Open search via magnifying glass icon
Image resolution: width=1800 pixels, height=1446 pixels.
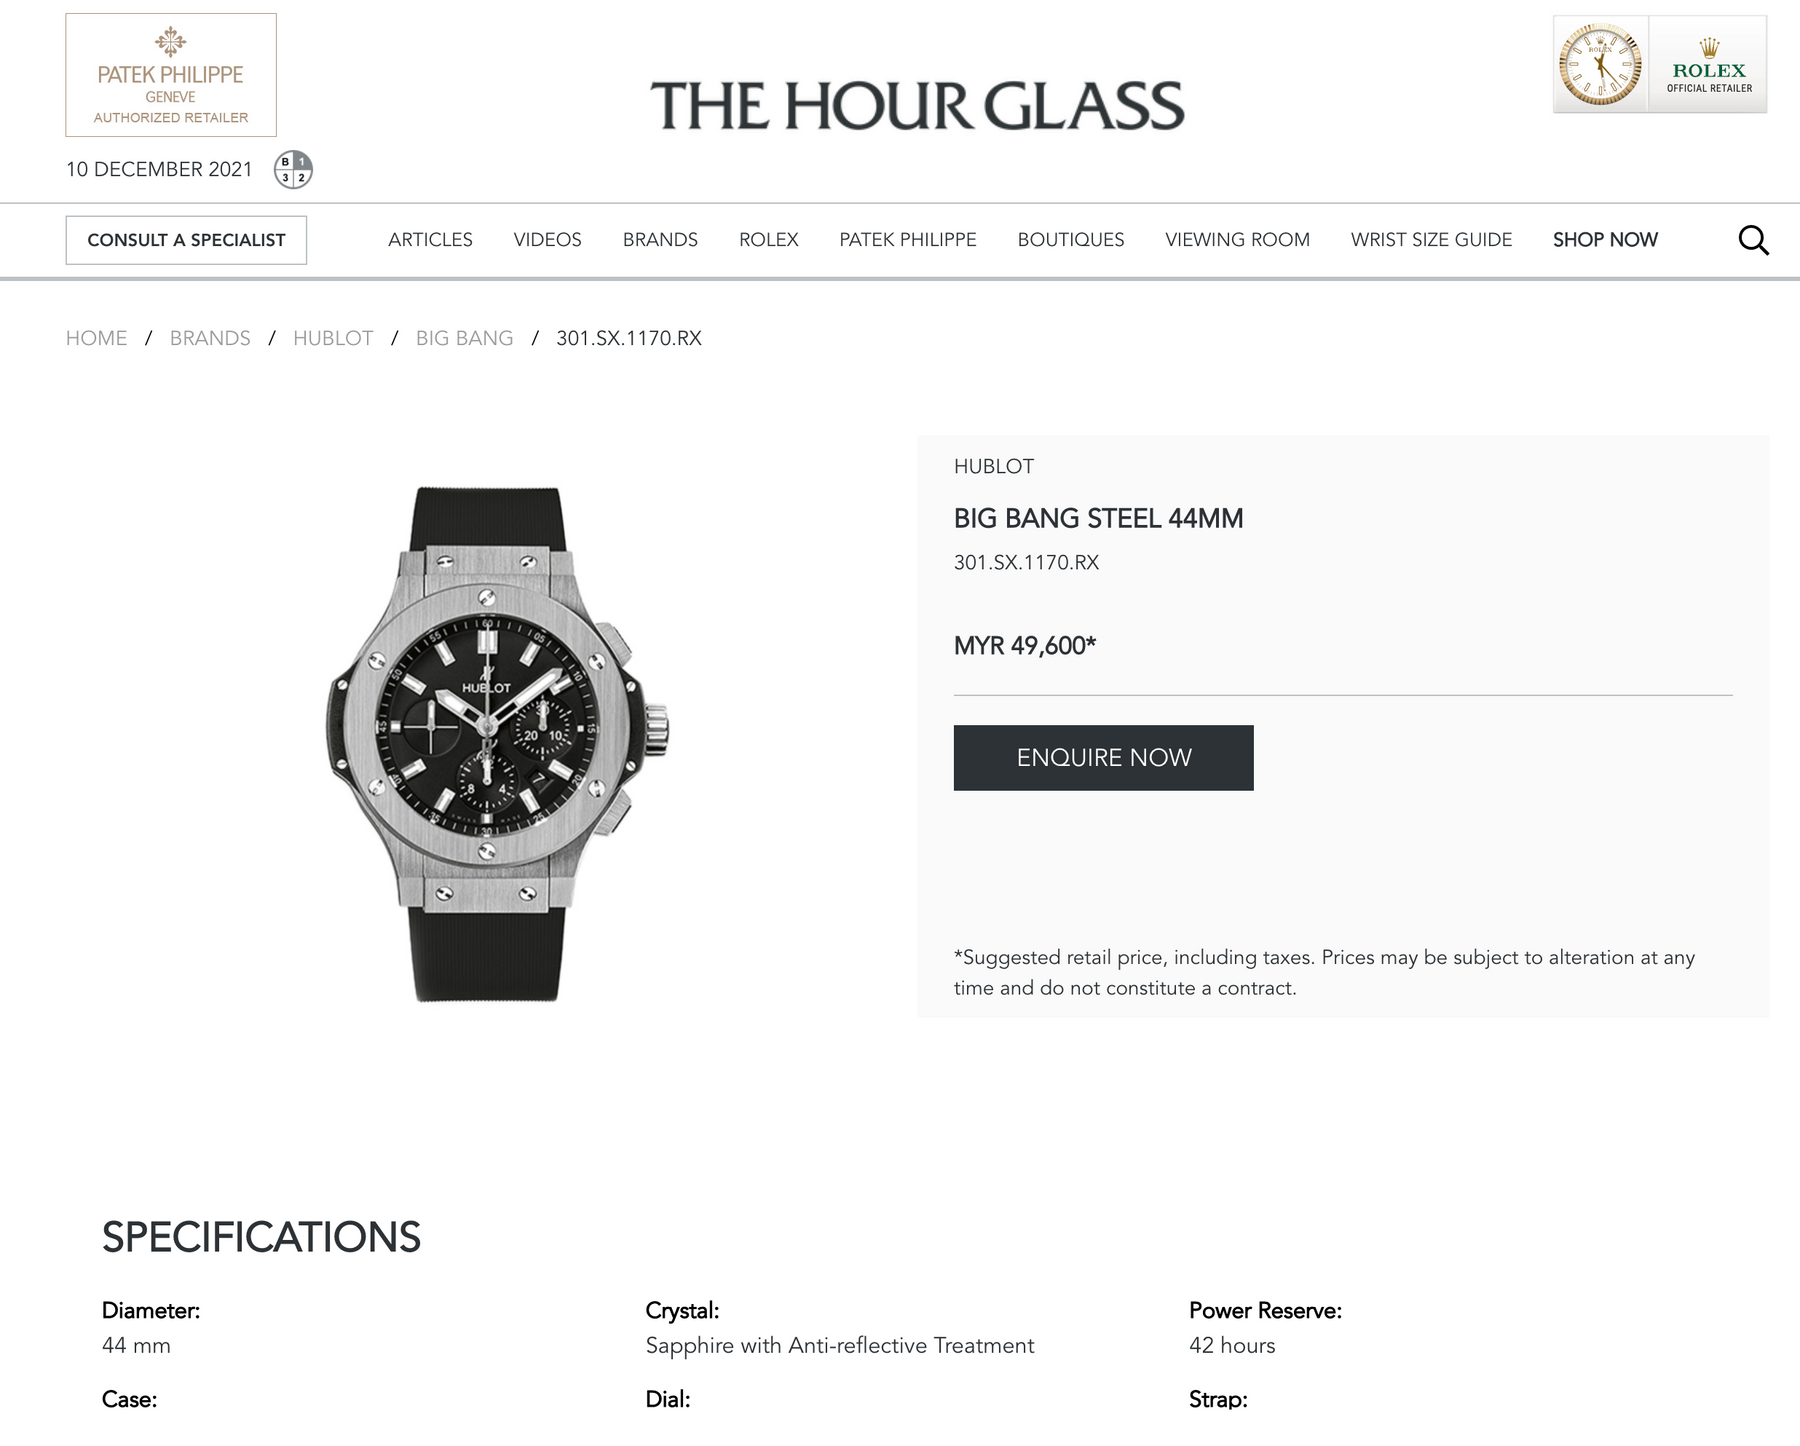[1753, 240]
